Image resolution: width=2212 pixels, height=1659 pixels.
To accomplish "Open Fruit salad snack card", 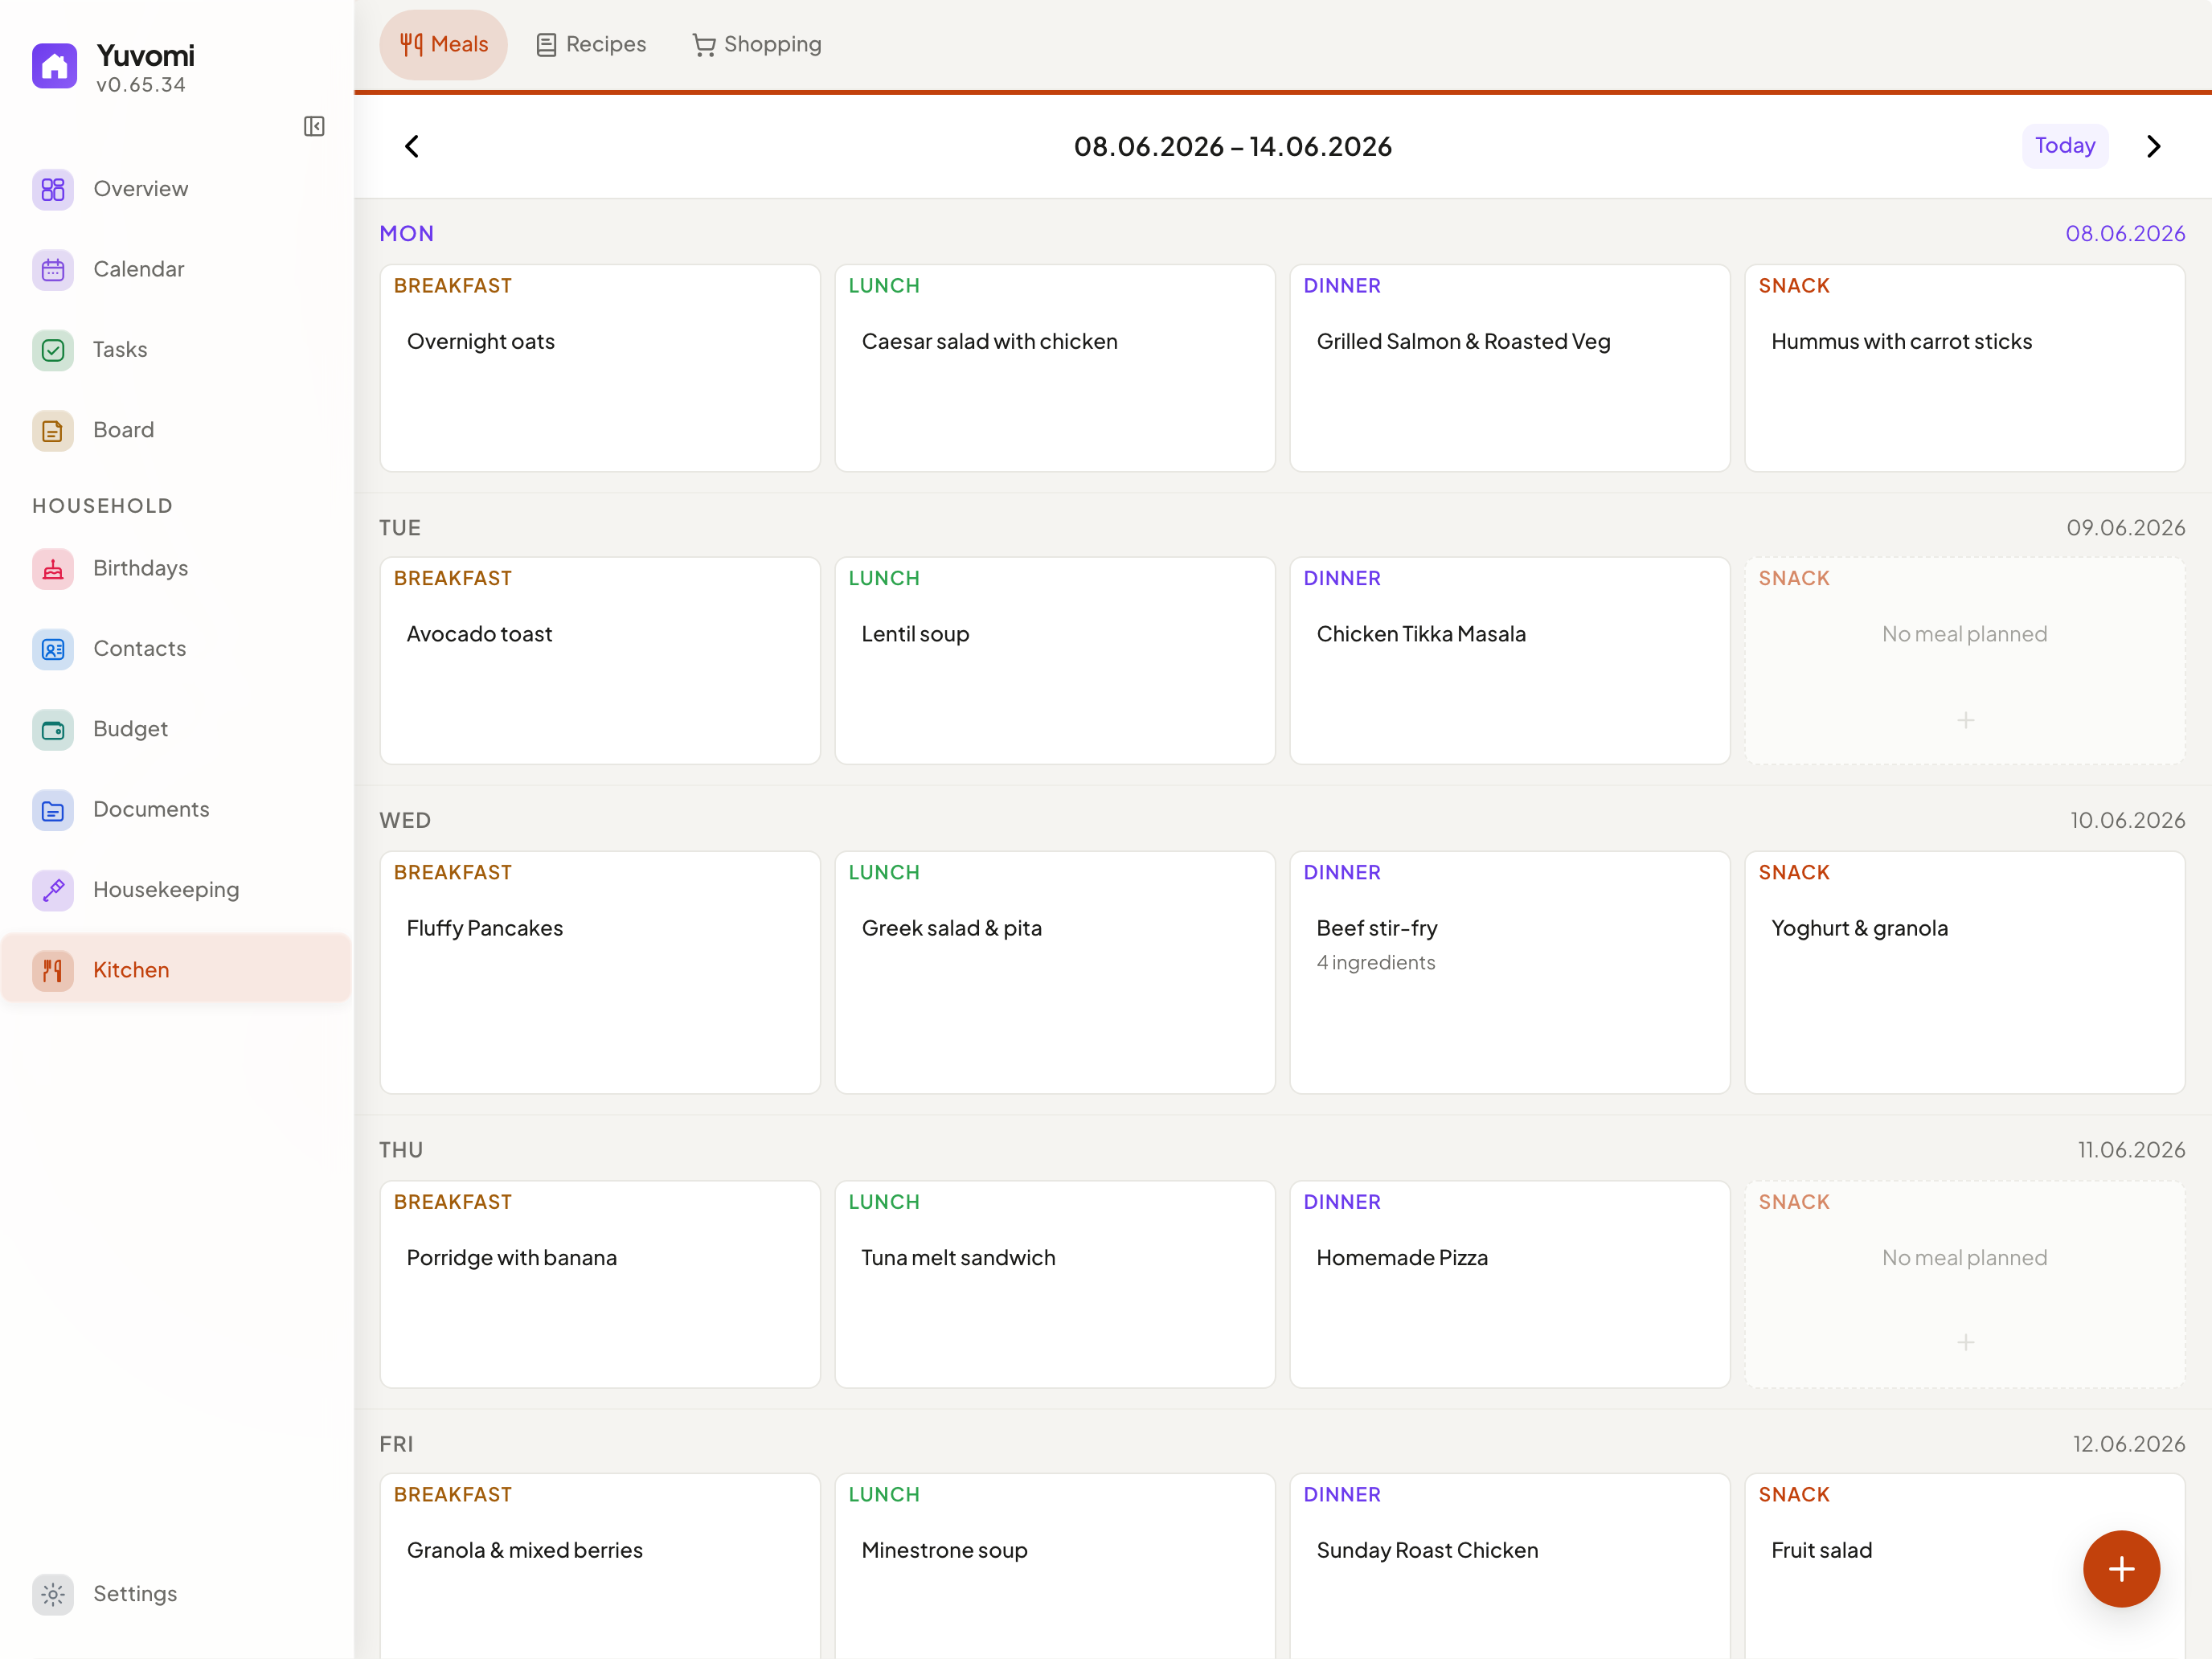I will pyautogui.click(x=1965, y=1566).
